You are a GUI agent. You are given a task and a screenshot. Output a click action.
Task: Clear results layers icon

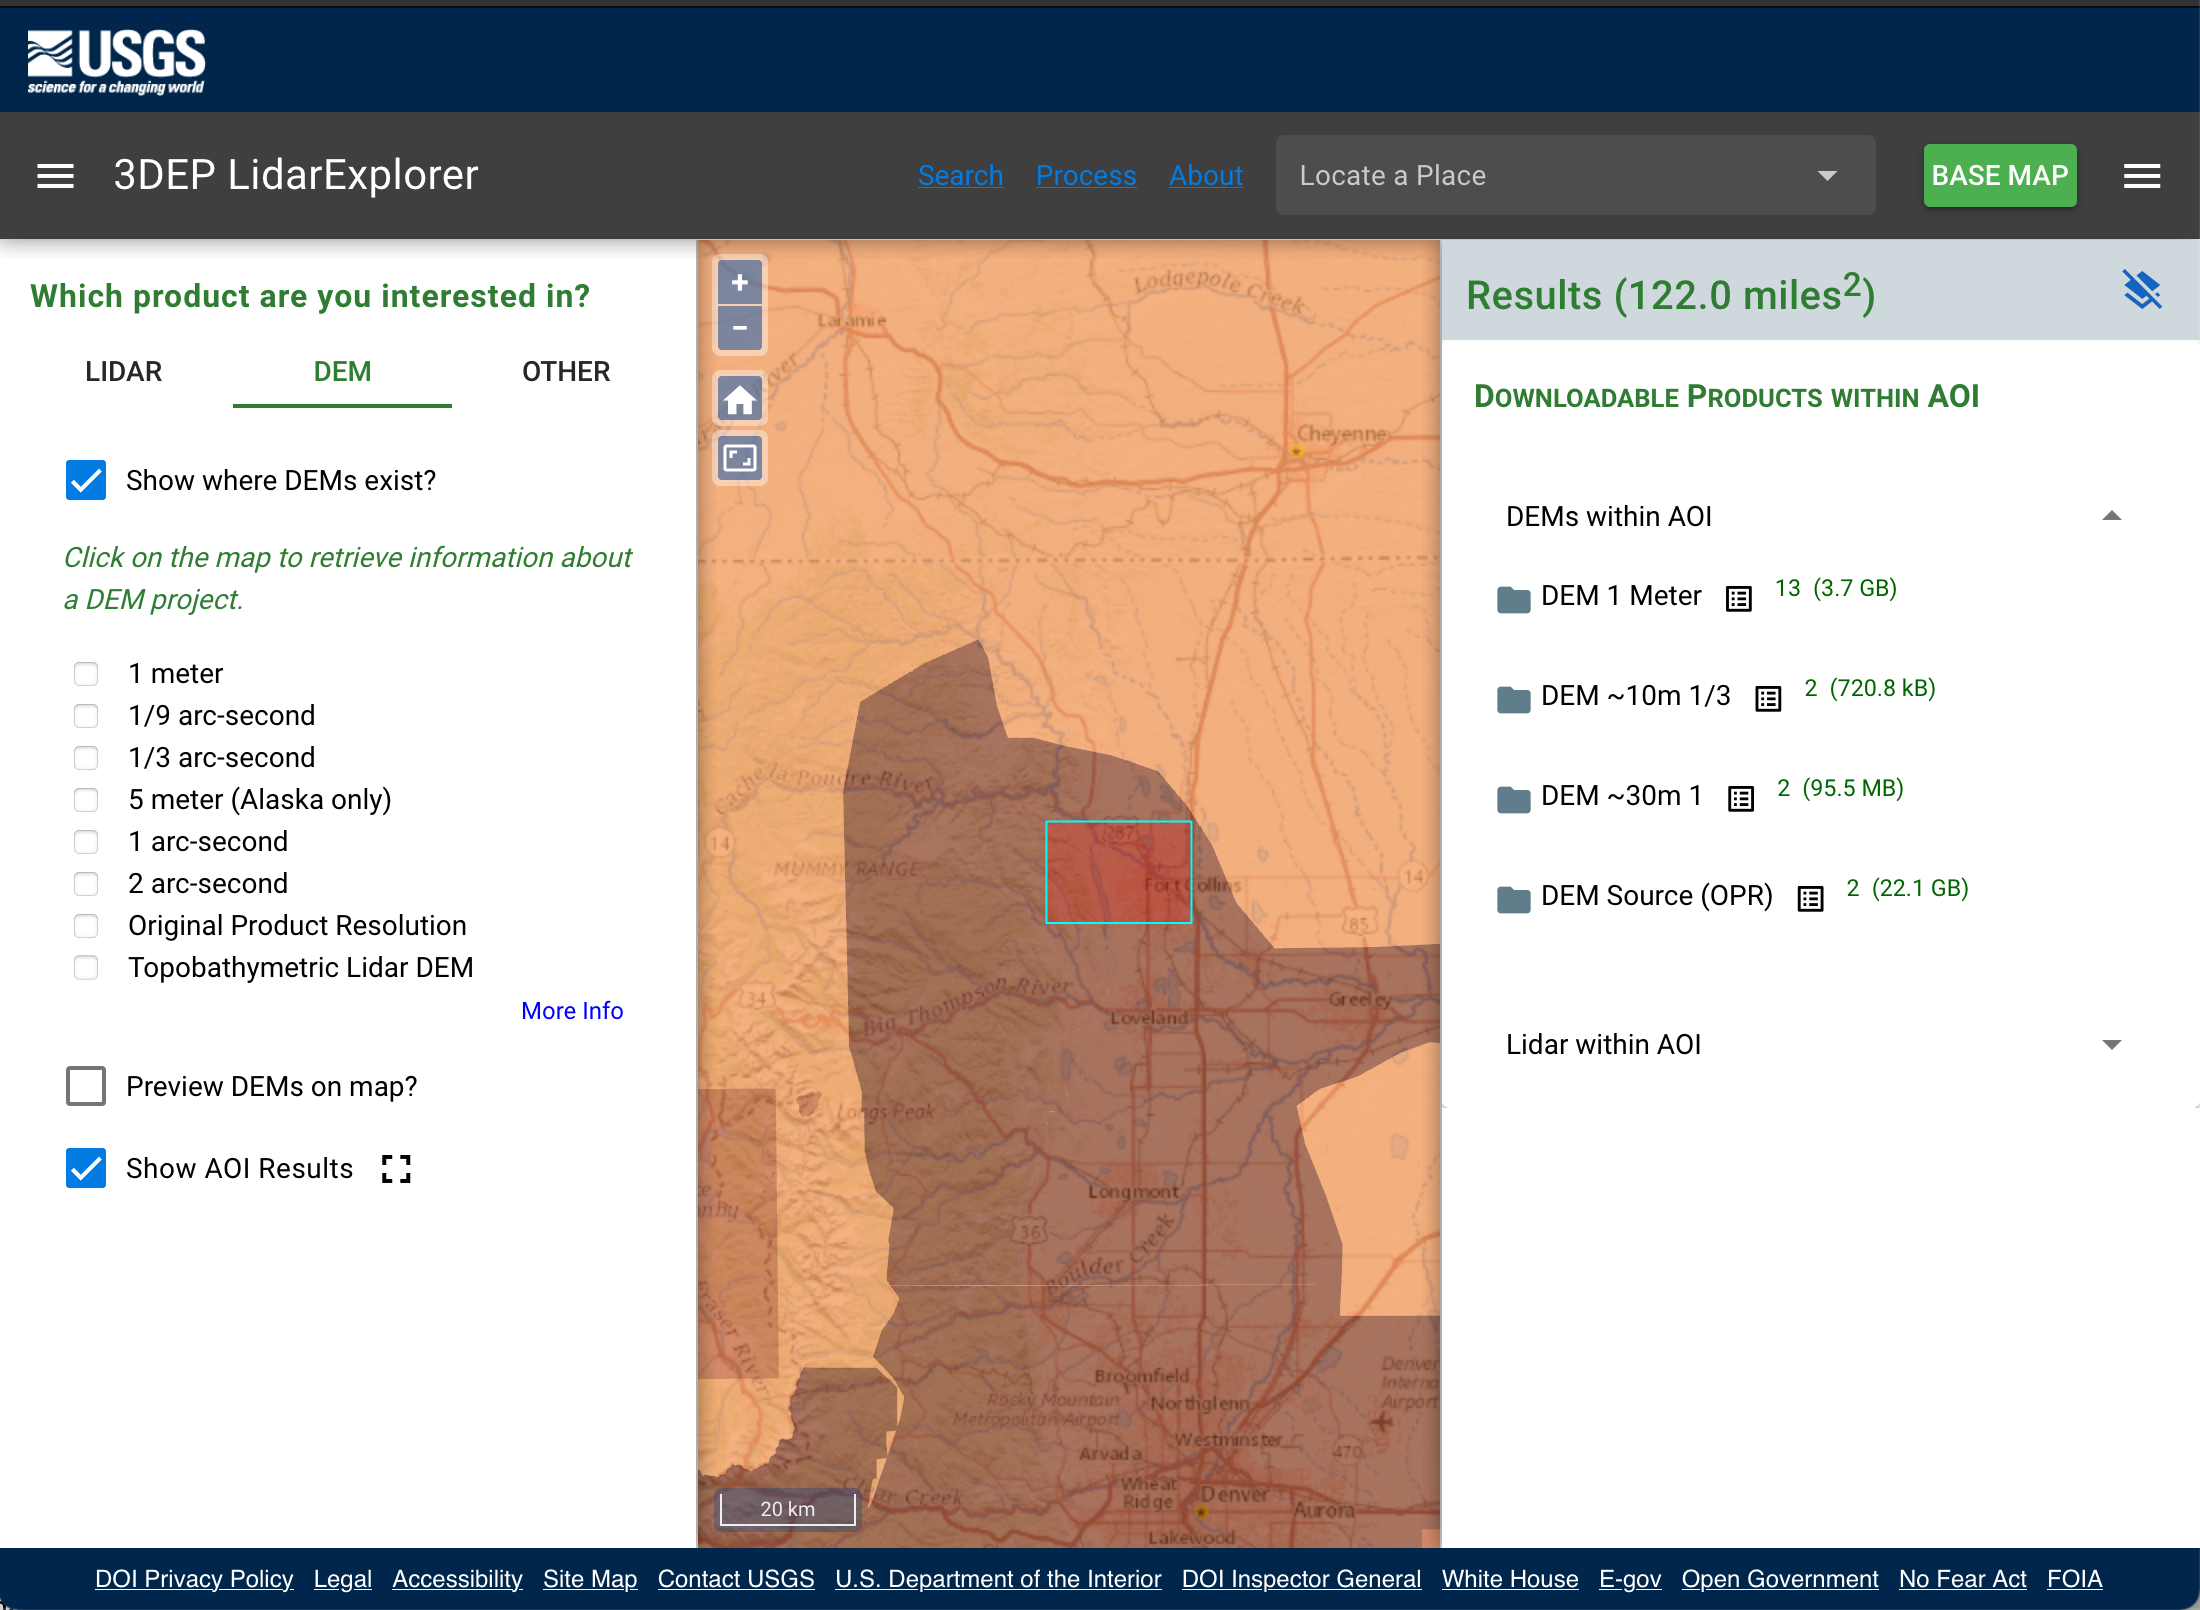click(x=2141, y=291)
